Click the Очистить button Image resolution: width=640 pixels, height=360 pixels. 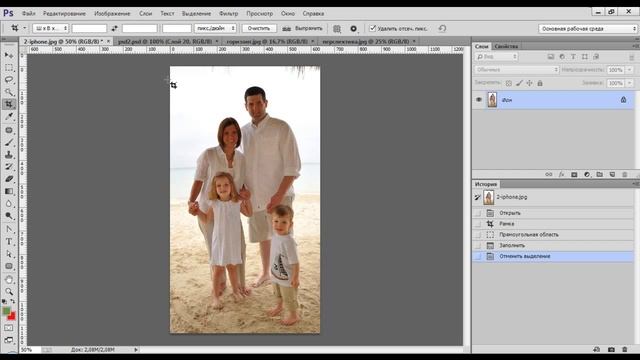[x=259, y=29]
